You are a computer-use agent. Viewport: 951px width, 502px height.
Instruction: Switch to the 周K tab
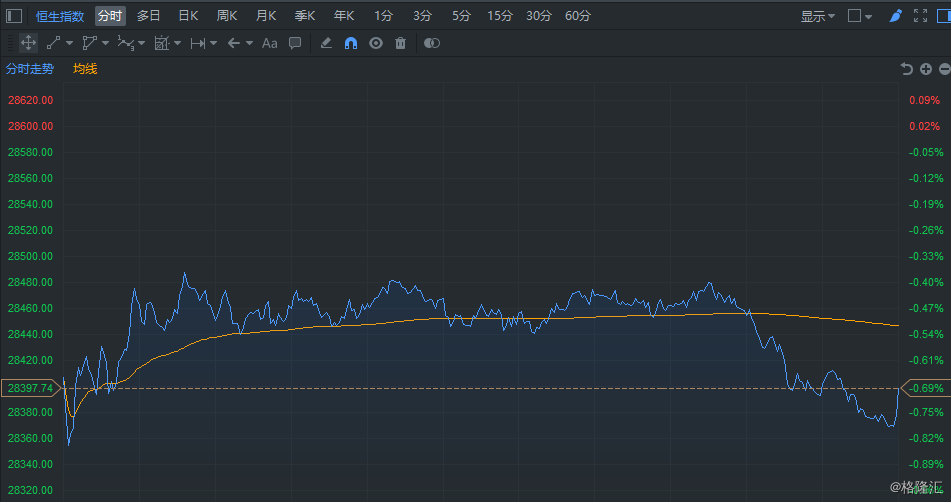tap(227, 16)
